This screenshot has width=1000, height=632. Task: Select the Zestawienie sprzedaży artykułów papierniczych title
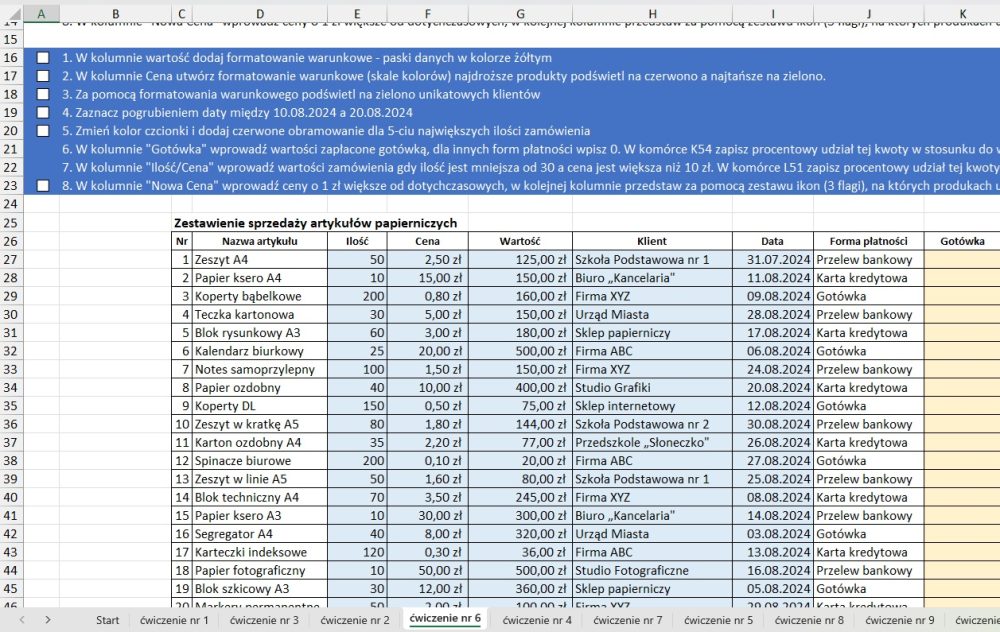(x=316, y=223)
